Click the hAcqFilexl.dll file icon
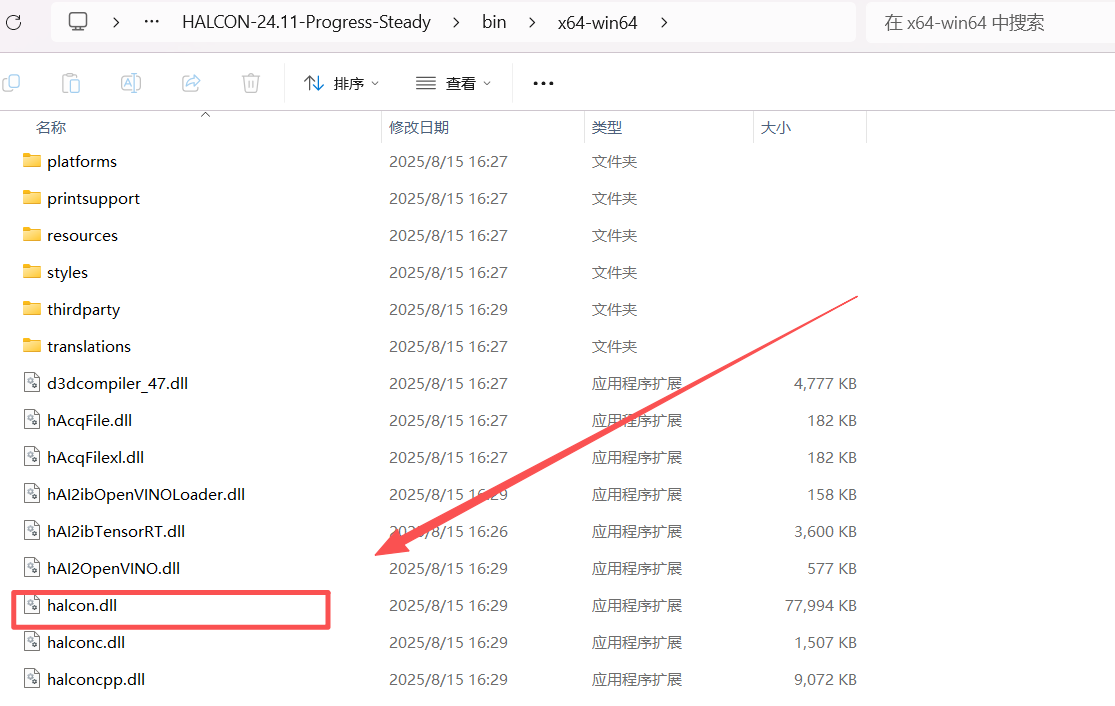The height and width of the screenshot is (706, 1115). click(x=32, y=456)
